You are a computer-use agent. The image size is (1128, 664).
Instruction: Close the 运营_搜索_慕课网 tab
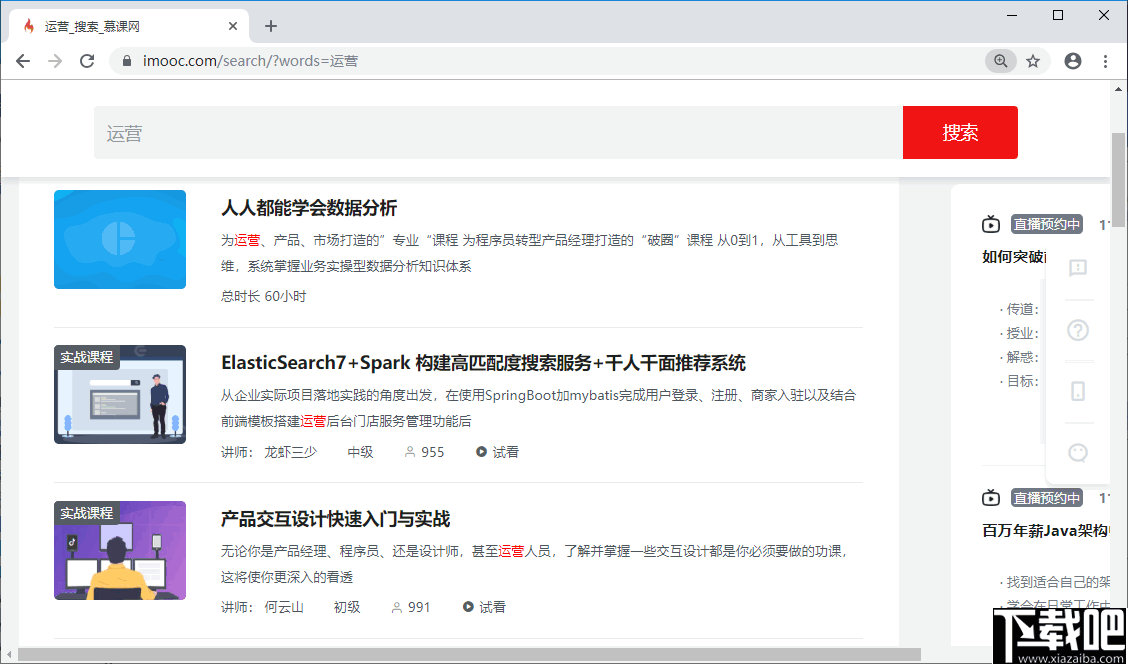(232, 27)
